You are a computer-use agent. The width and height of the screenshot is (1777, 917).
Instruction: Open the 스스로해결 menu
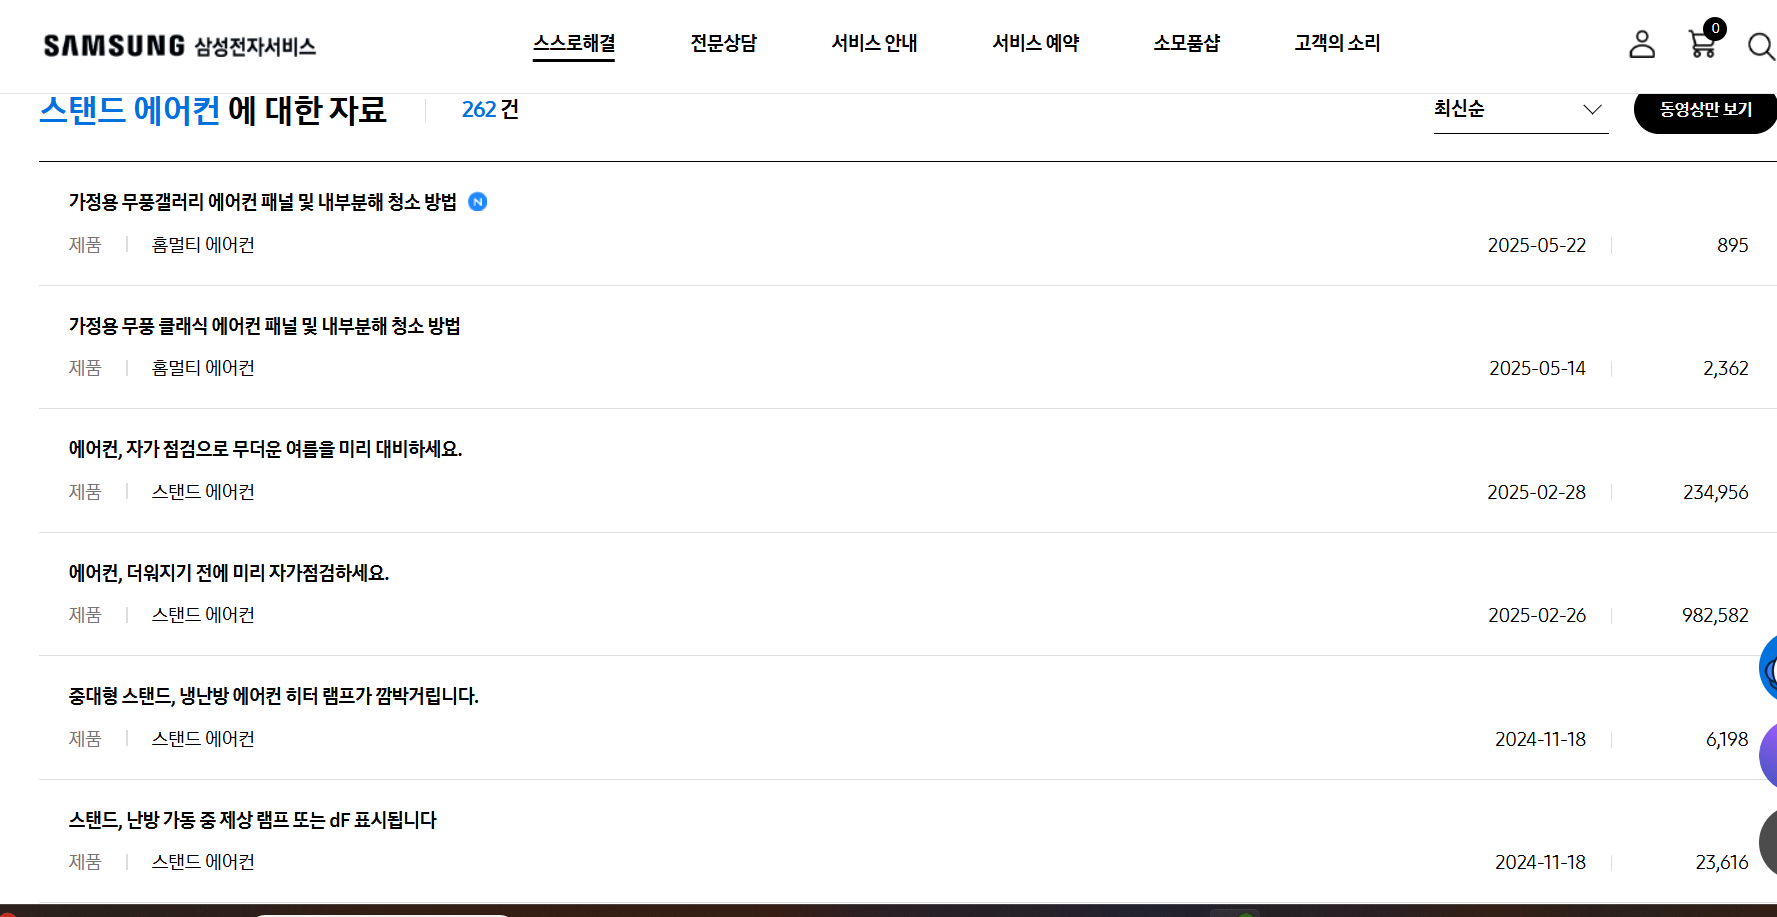[x=574, y=44]
